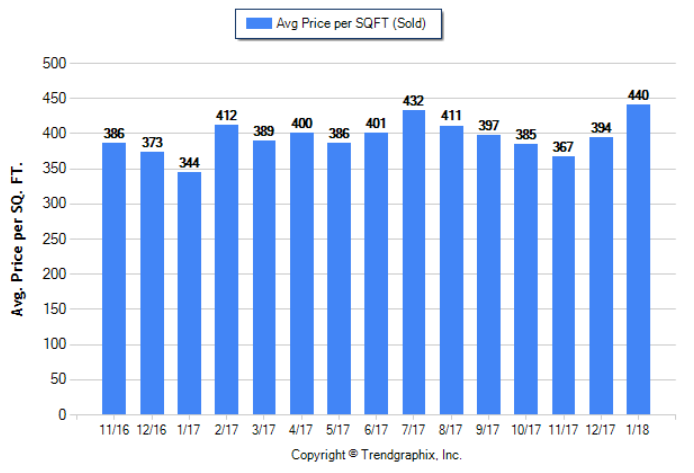
Task: Select the 4/17 bar valued 400
Action: pos(301,273)
